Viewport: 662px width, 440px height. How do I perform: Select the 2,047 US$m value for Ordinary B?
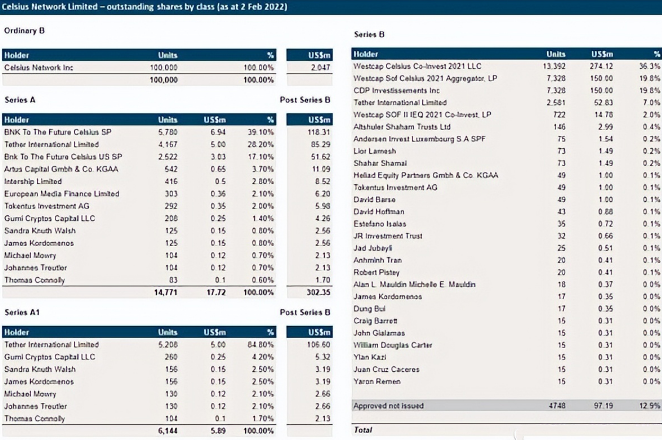tap(320, 68)
